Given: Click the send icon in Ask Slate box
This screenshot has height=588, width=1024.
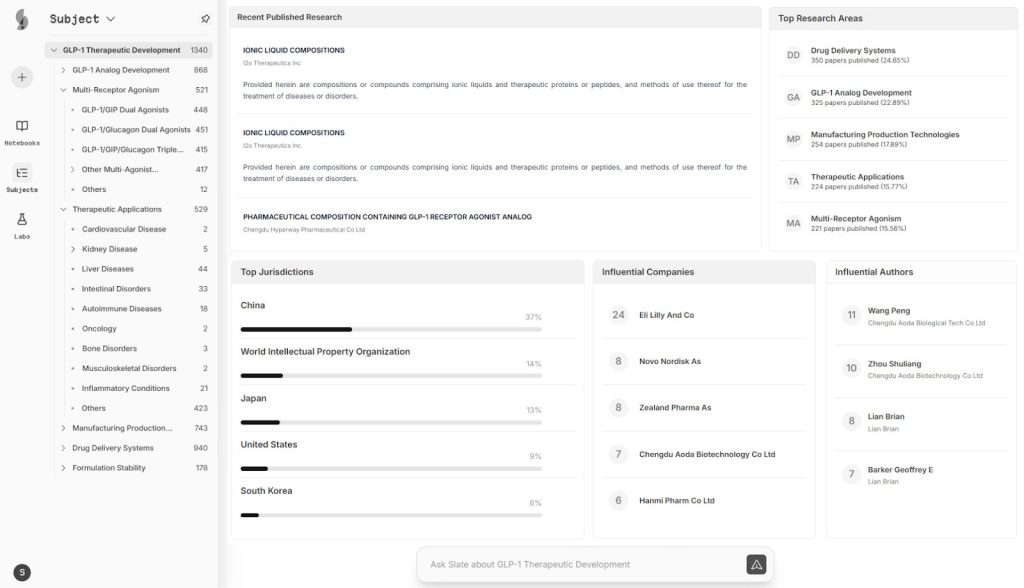Looking at the screenshot, I should tap(756, 564).
